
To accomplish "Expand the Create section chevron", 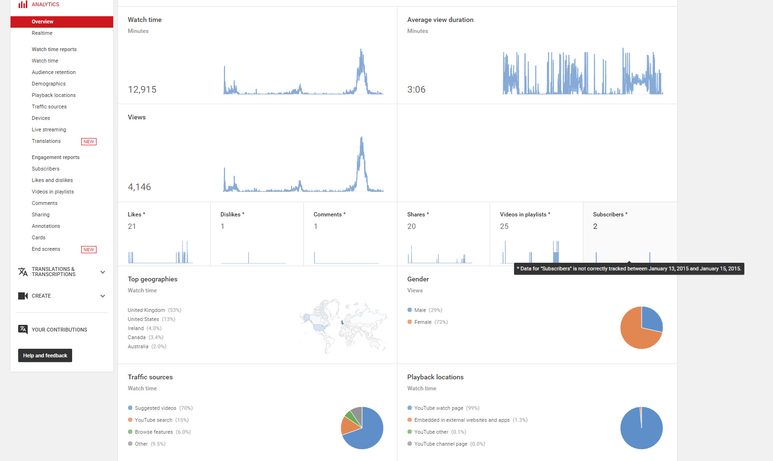I will [x=103, y=296].
